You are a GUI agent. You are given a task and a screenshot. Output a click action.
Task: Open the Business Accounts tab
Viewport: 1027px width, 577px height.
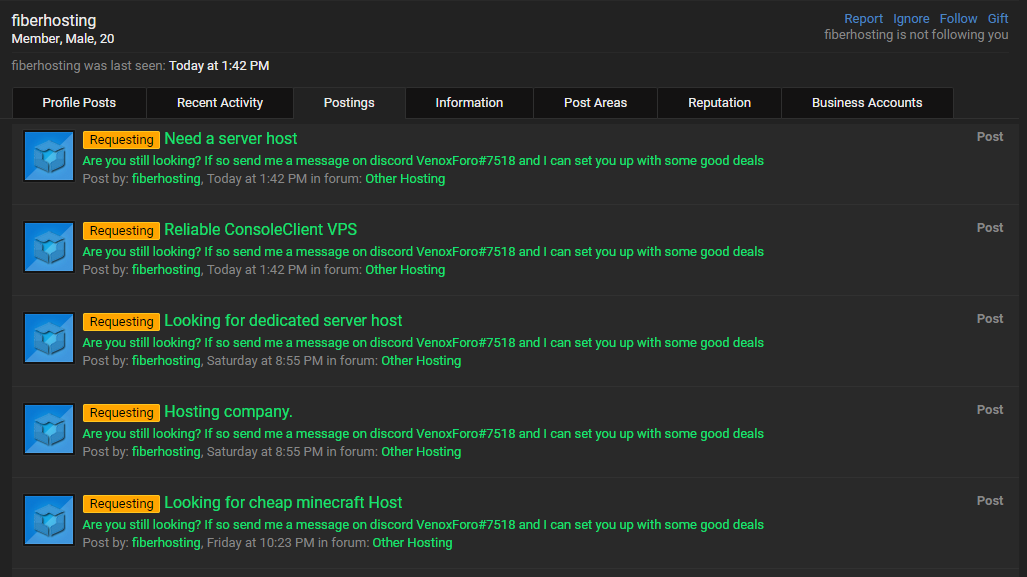click(x=867, y=103)
